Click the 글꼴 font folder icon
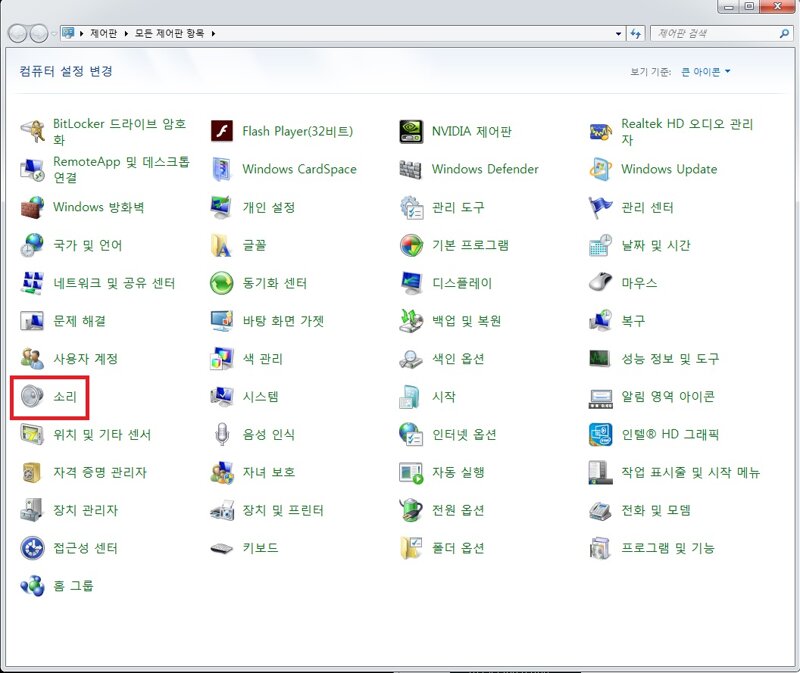Image resolution: width=800 pixels, height=673 pixels. tap(222, 245)
